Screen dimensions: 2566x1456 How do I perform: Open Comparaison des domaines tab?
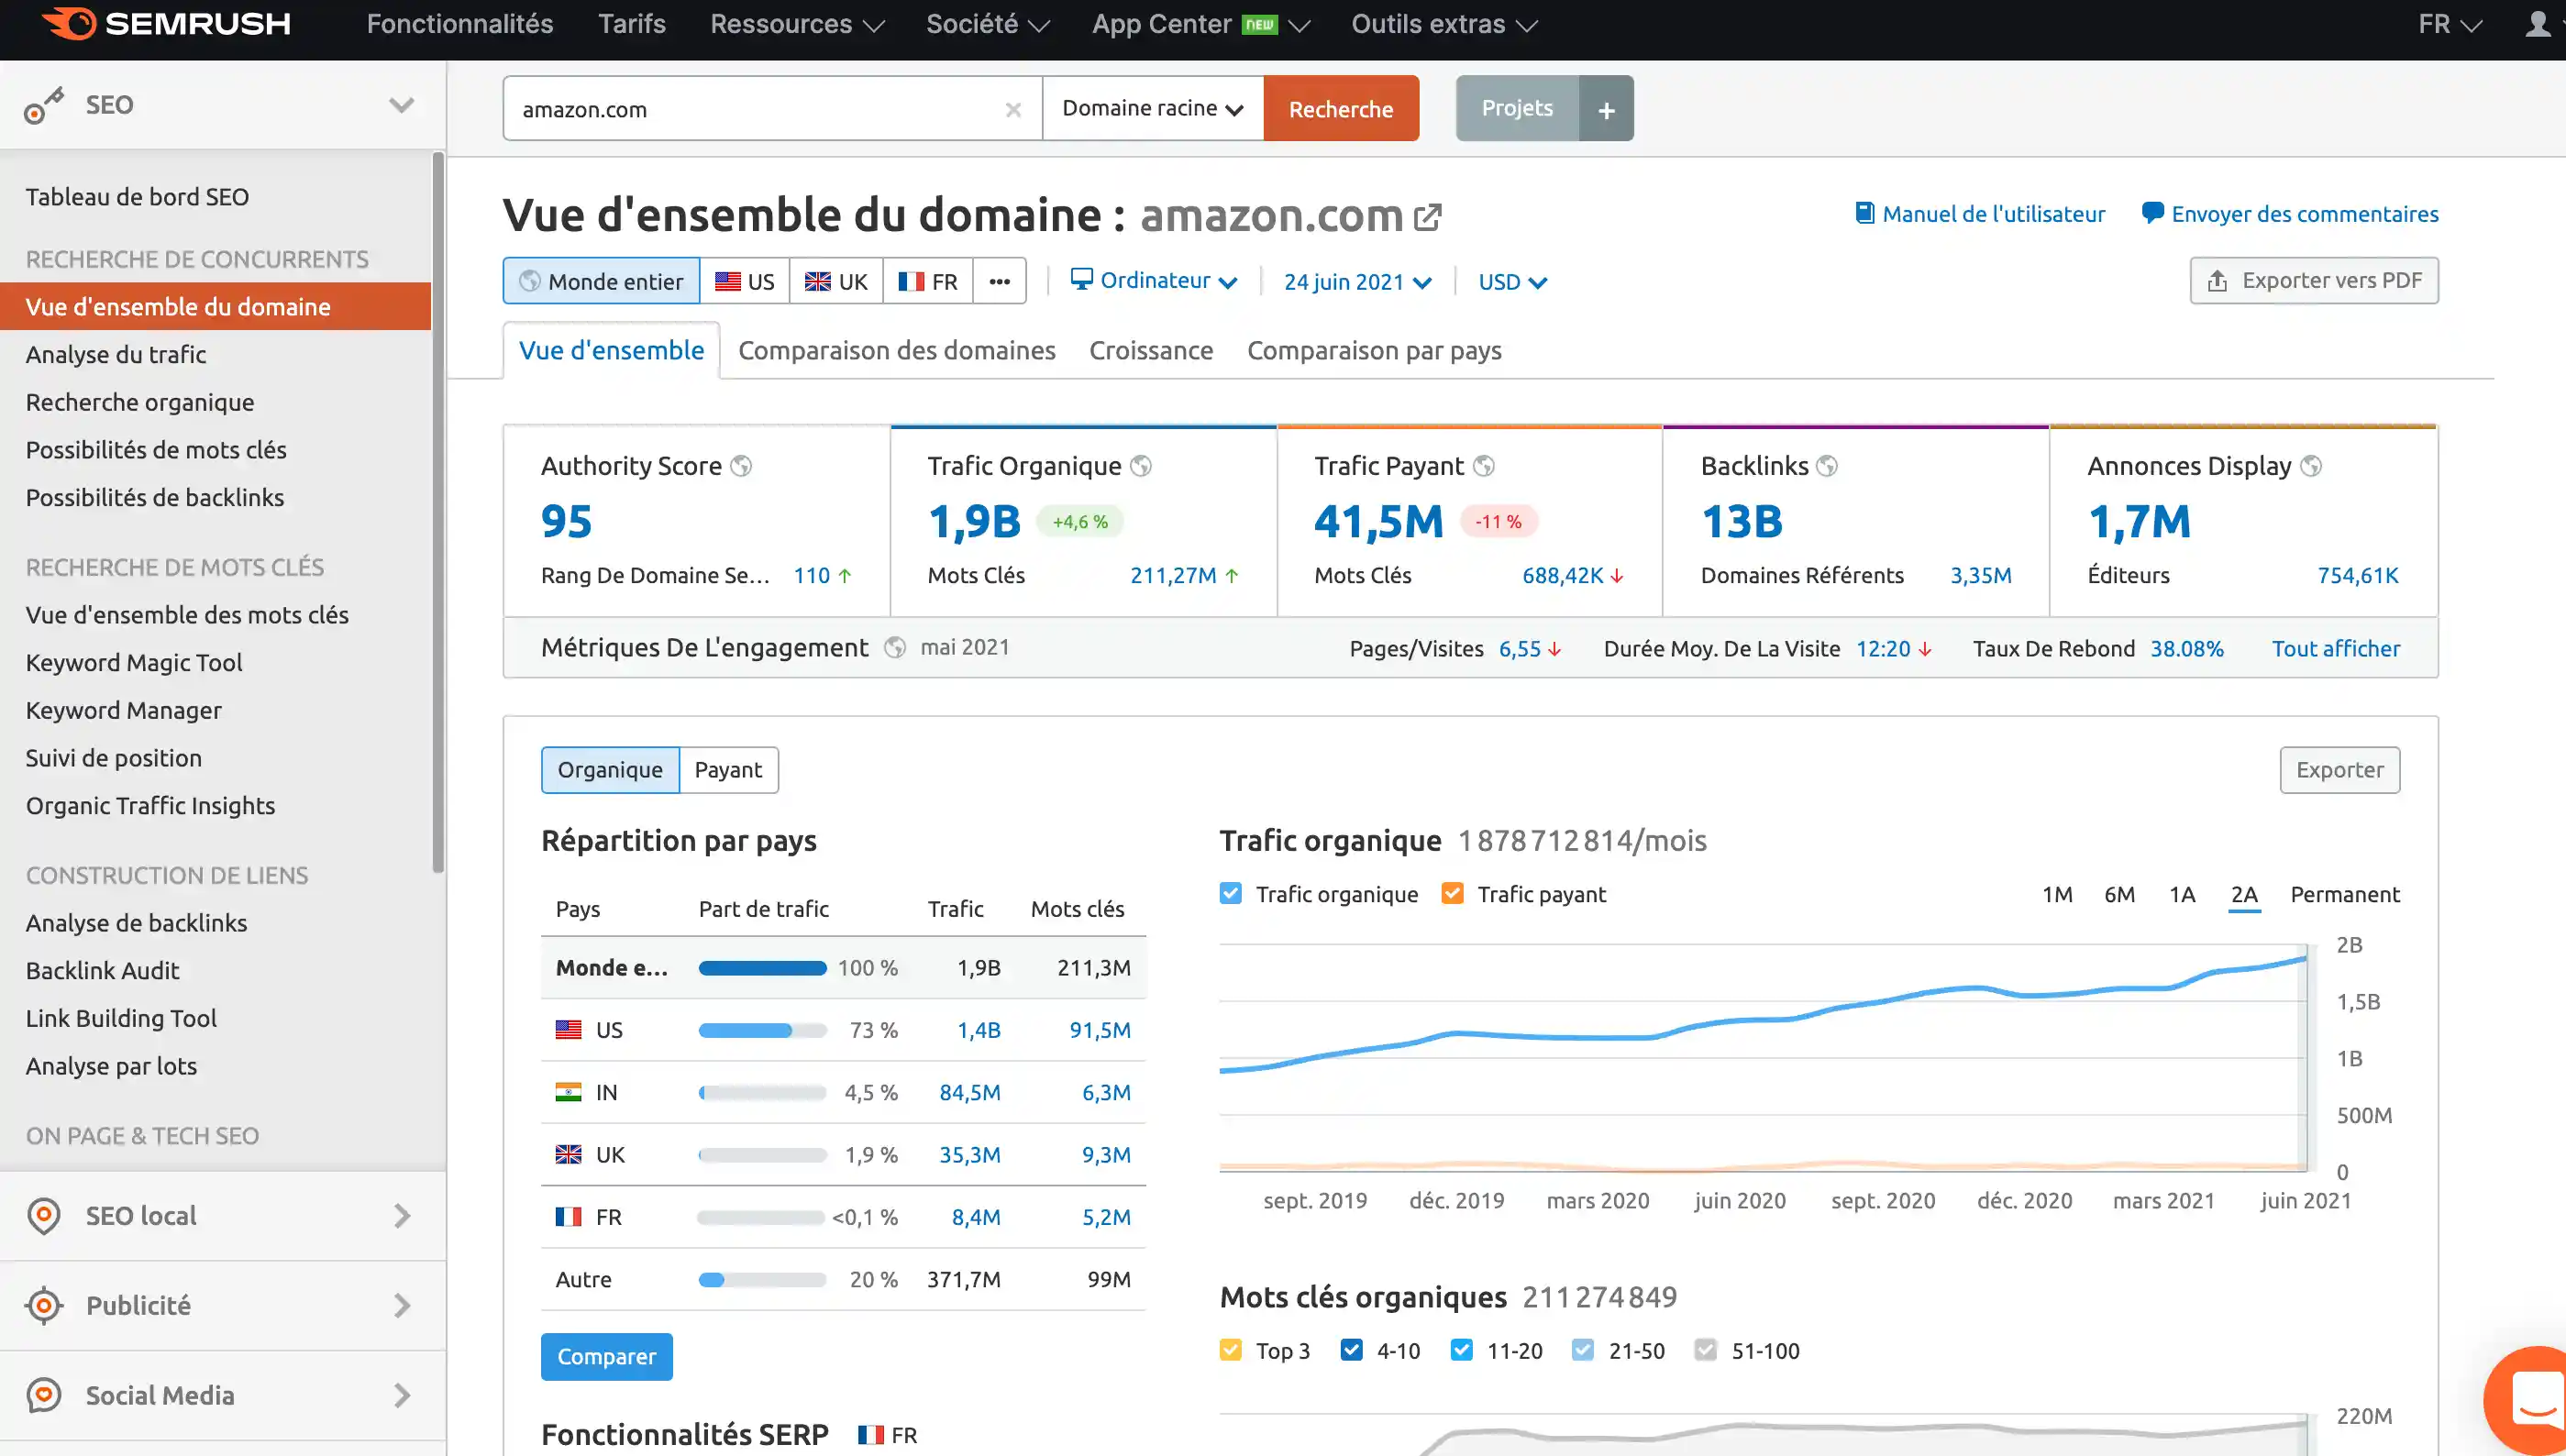pos(897,350)
